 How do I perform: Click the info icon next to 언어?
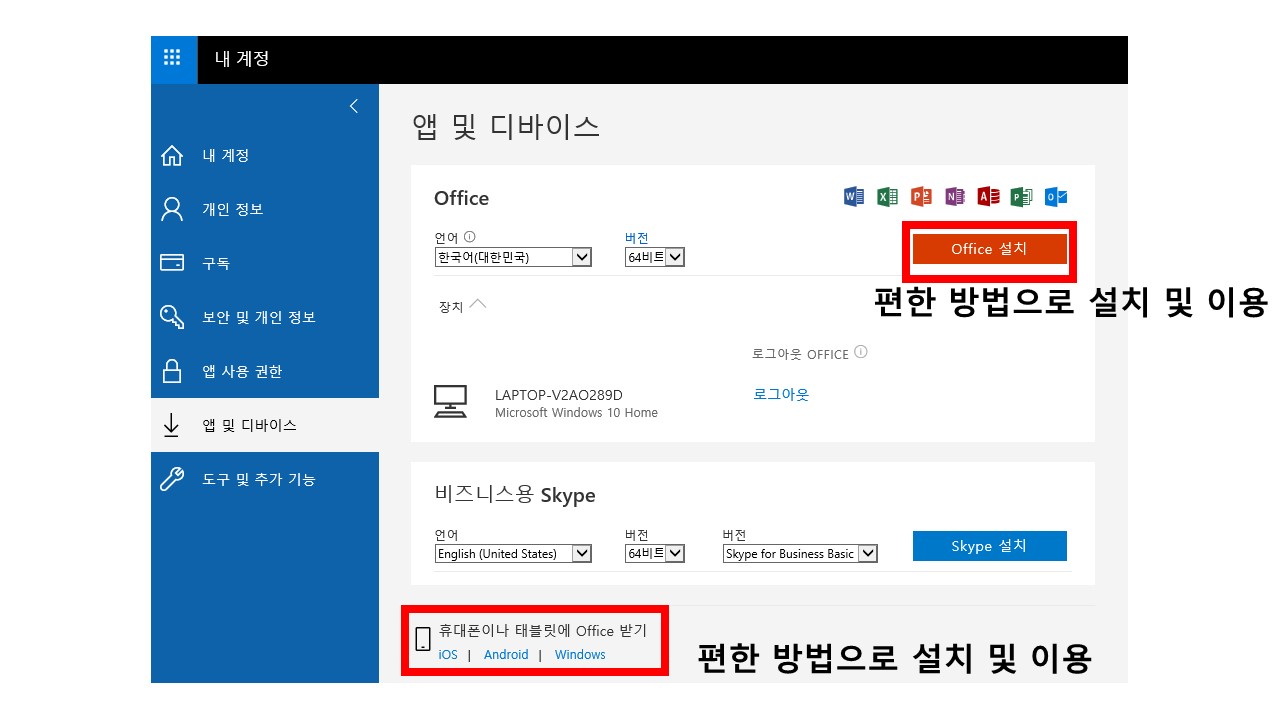[470, 238]
